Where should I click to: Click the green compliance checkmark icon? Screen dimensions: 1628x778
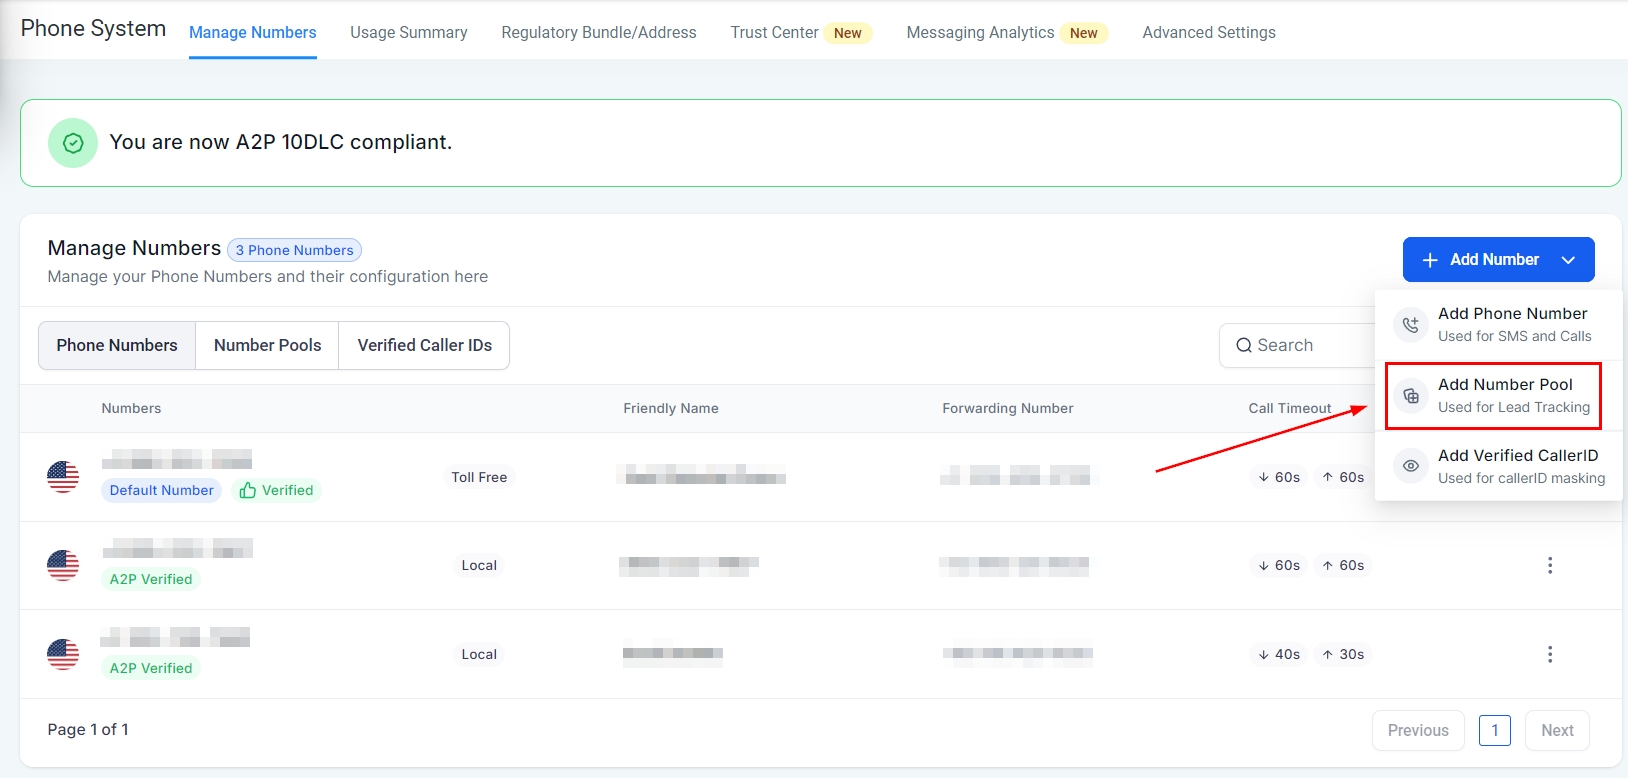(73, 143)
